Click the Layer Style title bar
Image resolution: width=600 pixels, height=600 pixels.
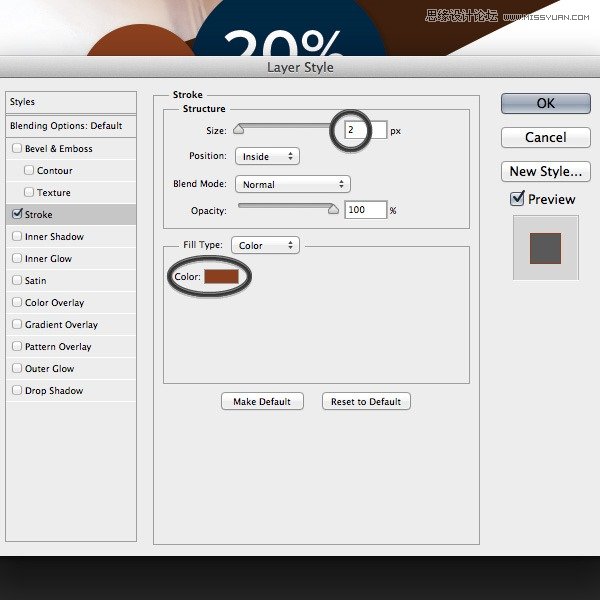click(x=300, y=67)
